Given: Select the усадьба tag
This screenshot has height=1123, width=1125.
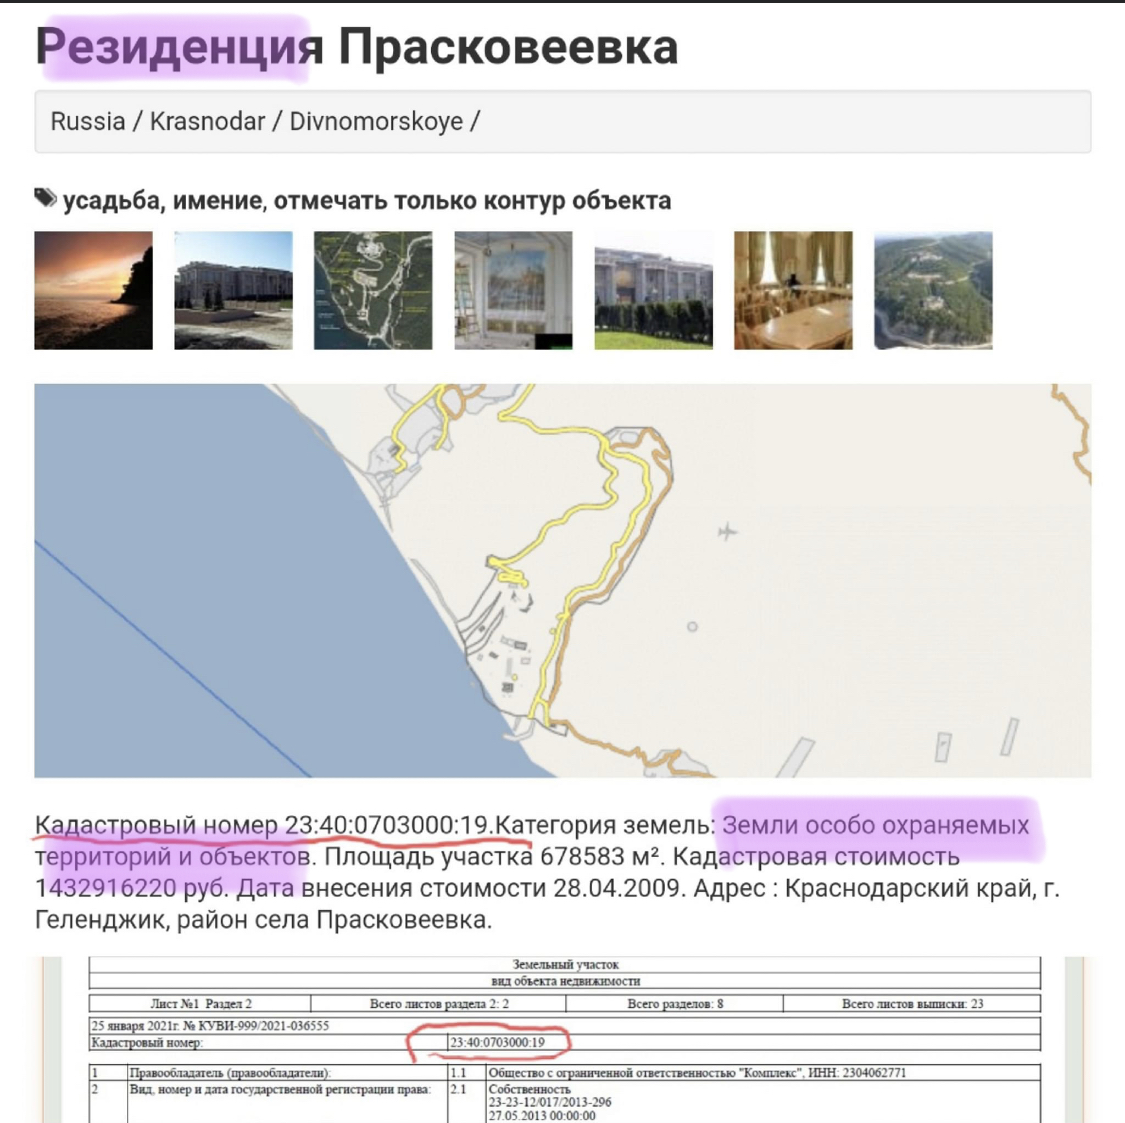Looking at the screenshot, I should click(x=111, y=201).
